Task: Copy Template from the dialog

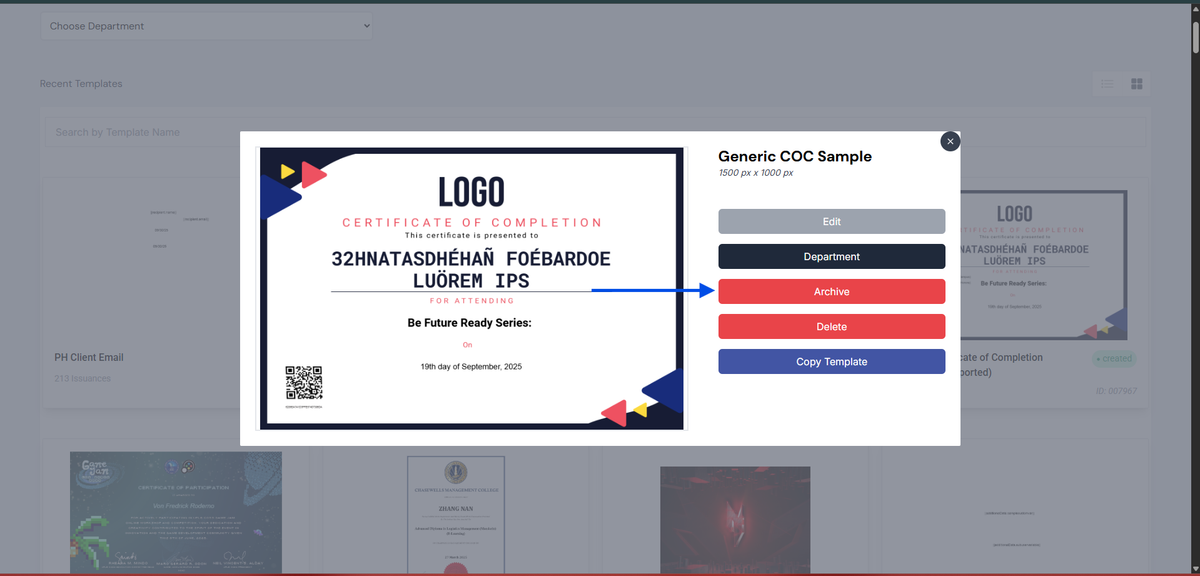Action: click(831, 361)
